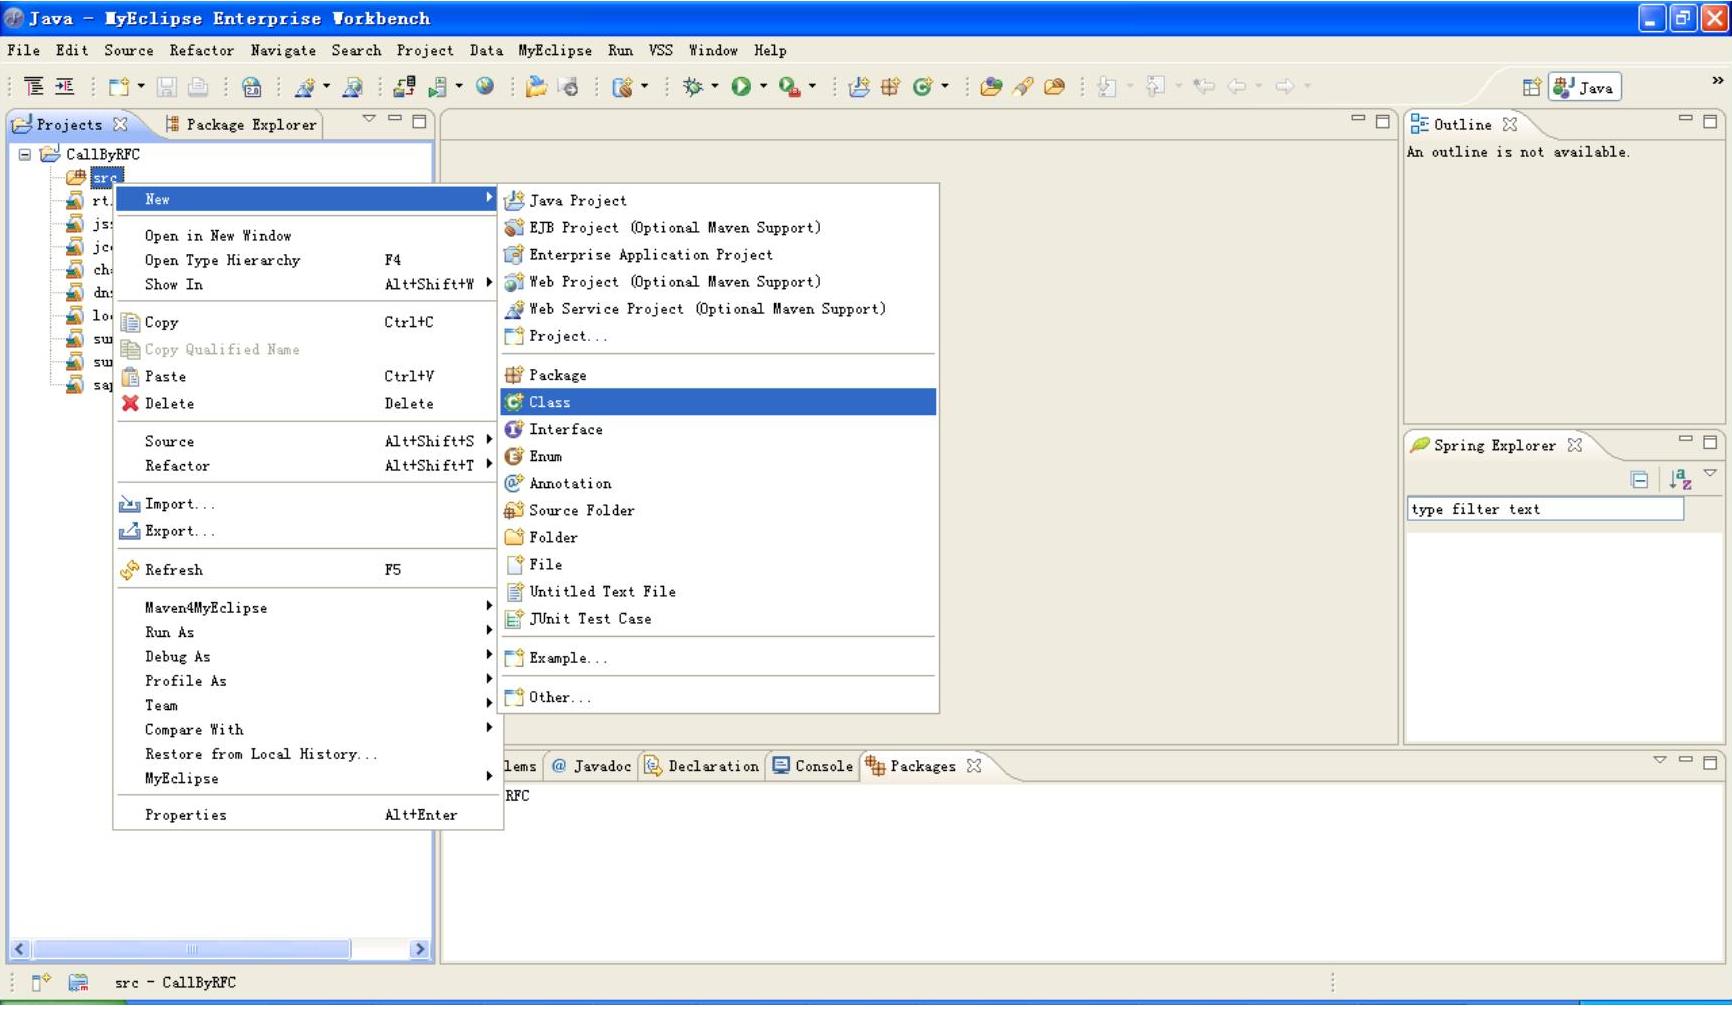The height and width of the screenshot is (1017, 1732).
Task: Click the Java perspective button
Action: click(x=1585, y=88)
